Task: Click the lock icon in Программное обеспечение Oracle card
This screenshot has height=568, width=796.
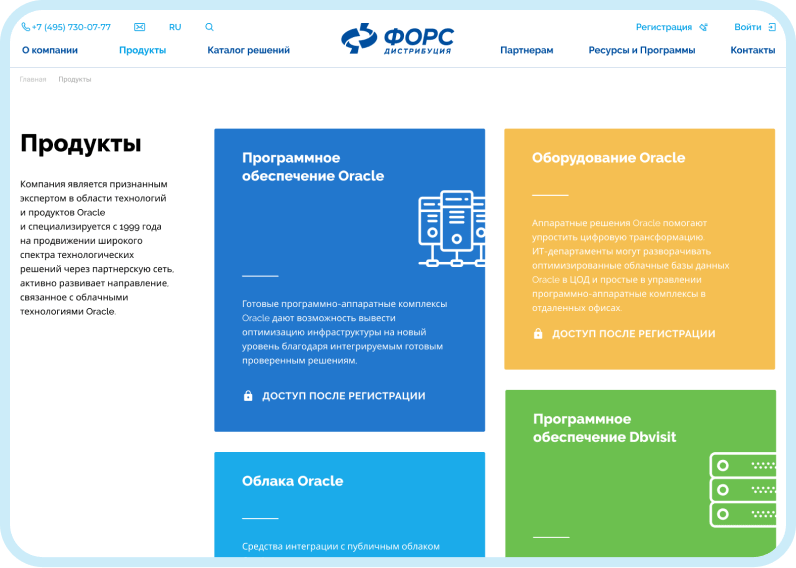Action: 248,395
